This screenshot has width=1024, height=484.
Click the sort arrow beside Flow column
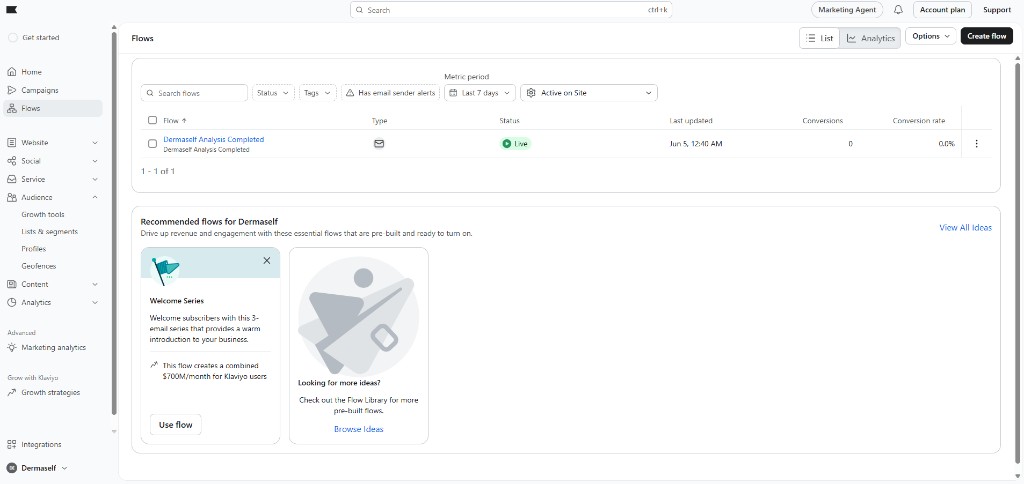click(184, 121)
